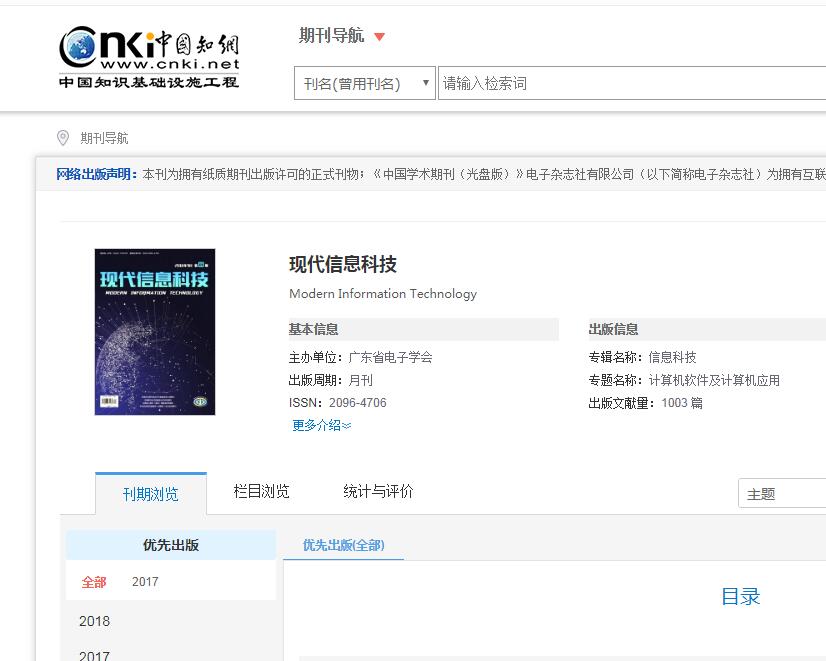Open the 主题 search field dropdown
This screenshot has height=661, width=826.
(781, 494)
